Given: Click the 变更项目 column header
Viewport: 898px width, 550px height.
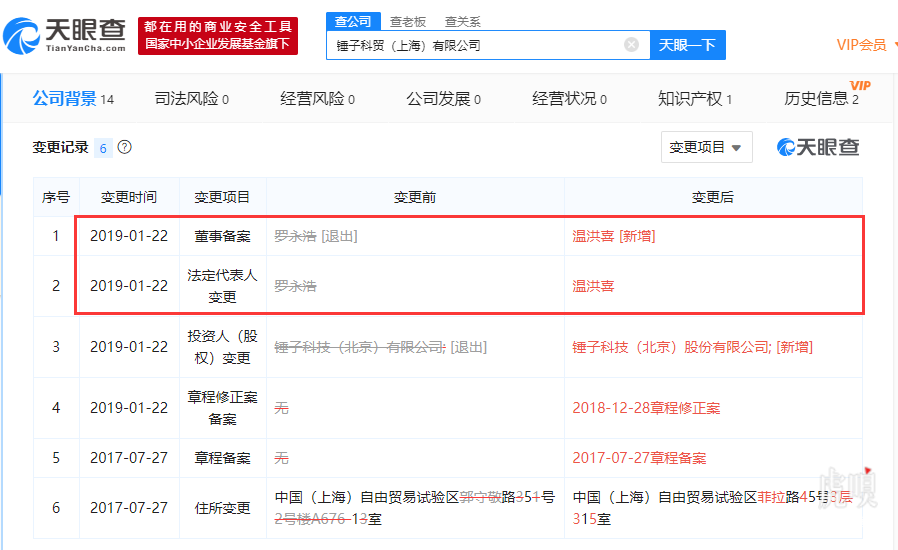Looking at the screenshot, I should pos(222,197).
